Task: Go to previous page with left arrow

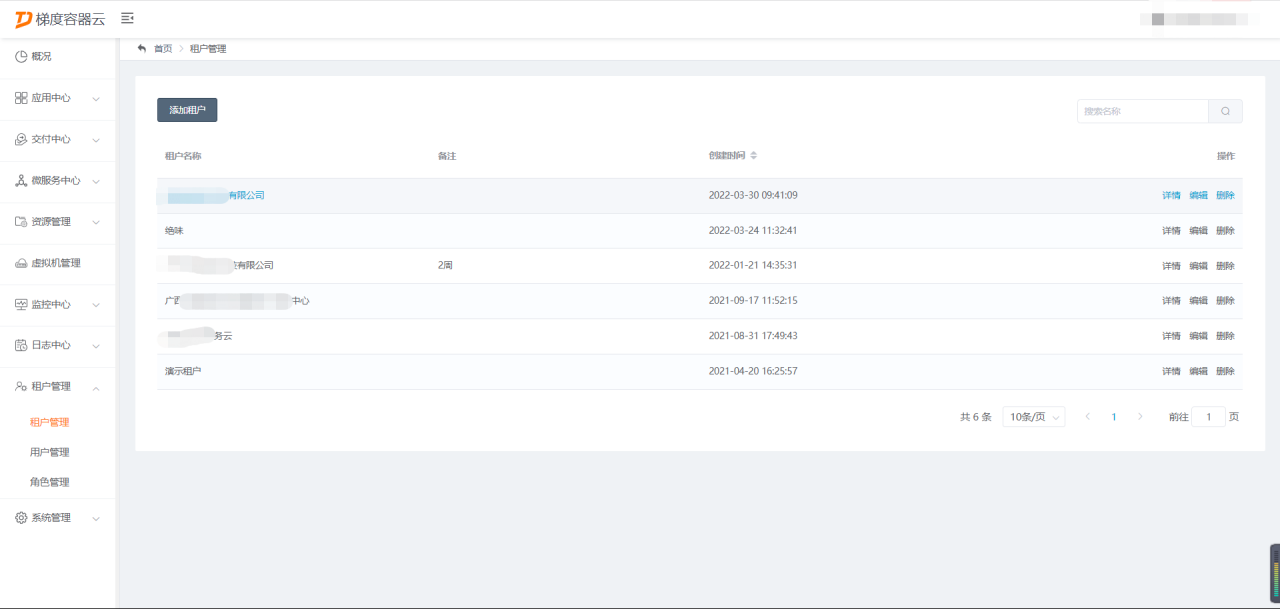Action: [1088, 417]
